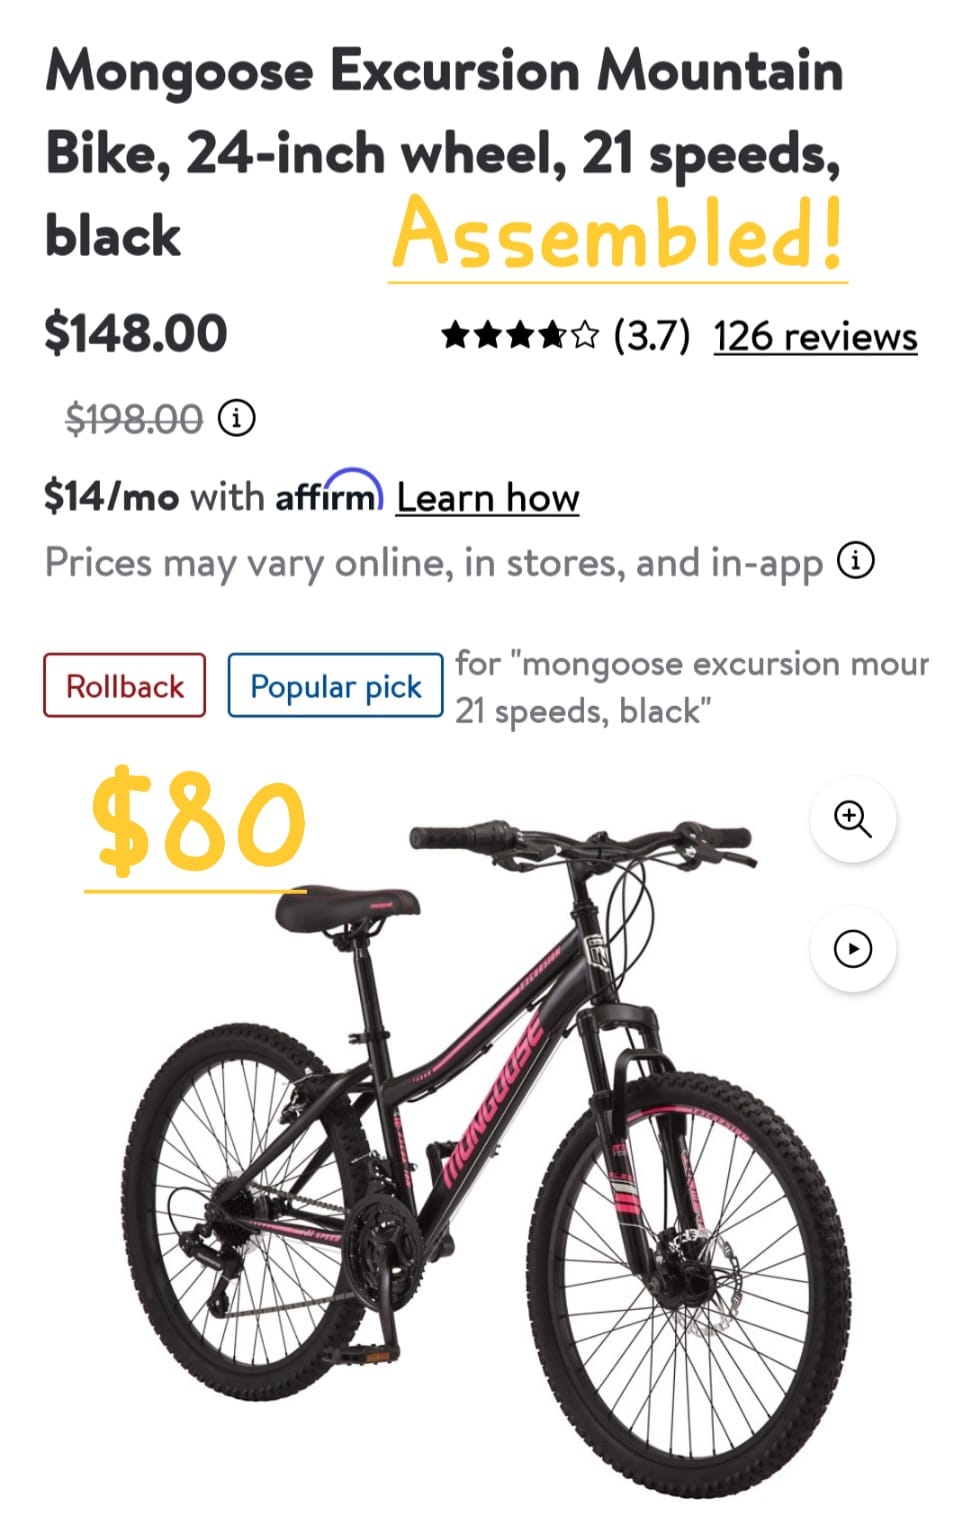Screen dimensions: 972x1517
Task: Open the 126 reviews link
Action: tap(815, 336)
